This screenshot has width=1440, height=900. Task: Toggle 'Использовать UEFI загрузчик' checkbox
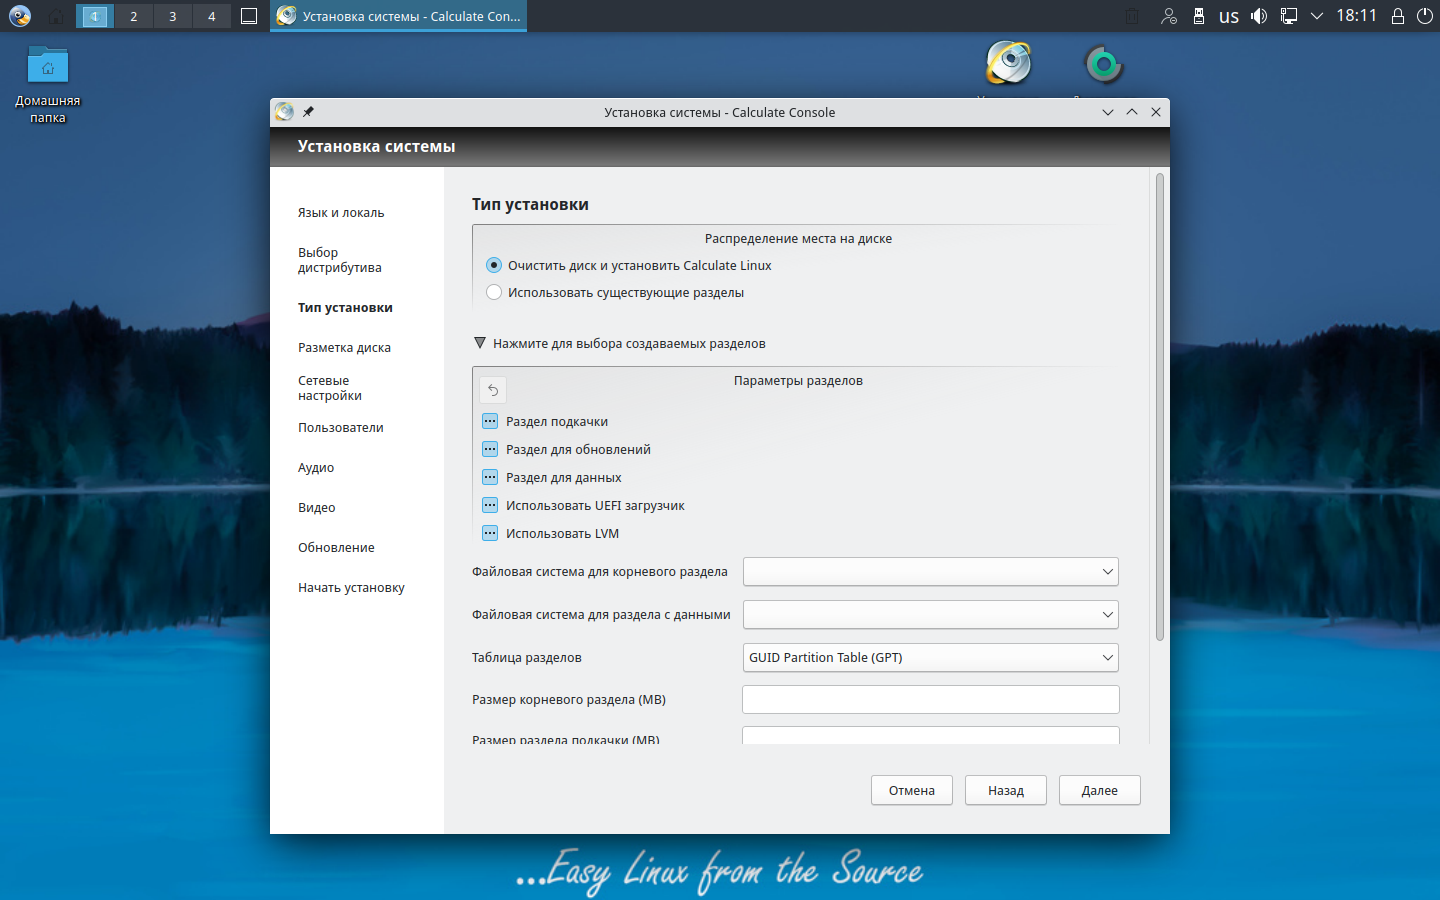pyautogui.click(x=490, y=505)
